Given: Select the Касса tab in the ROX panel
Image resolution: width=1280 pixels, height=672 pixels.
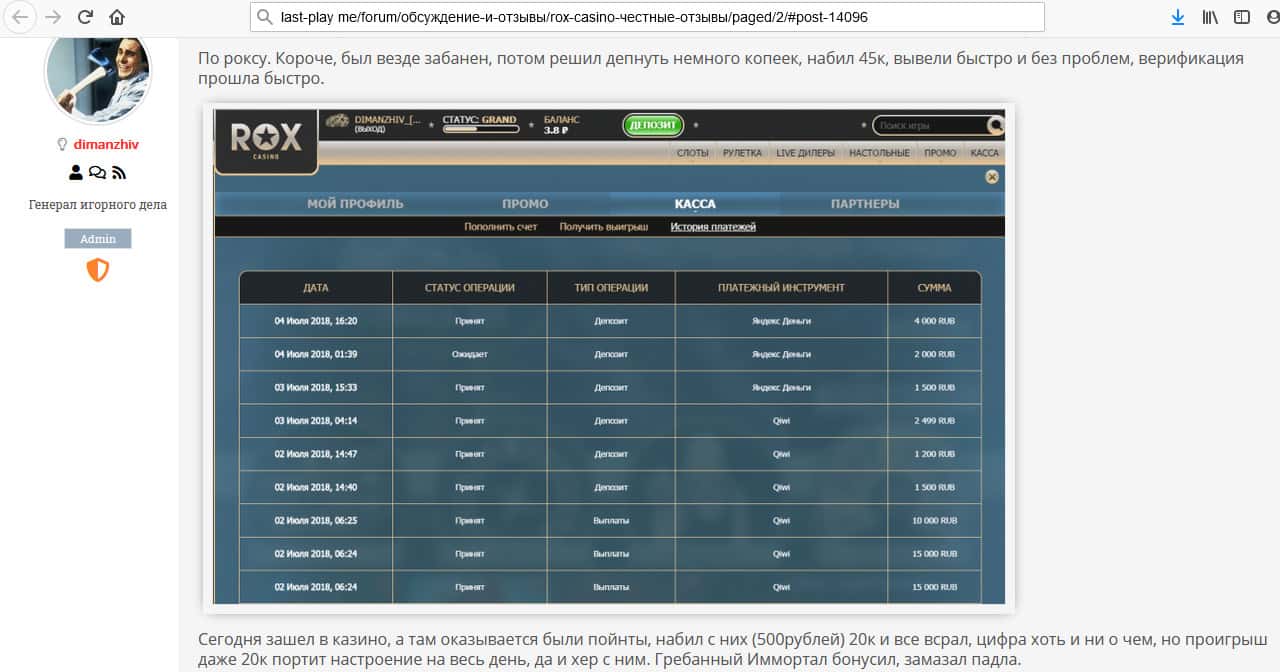Looking at the screenshot, I should (x=695, y=204).
